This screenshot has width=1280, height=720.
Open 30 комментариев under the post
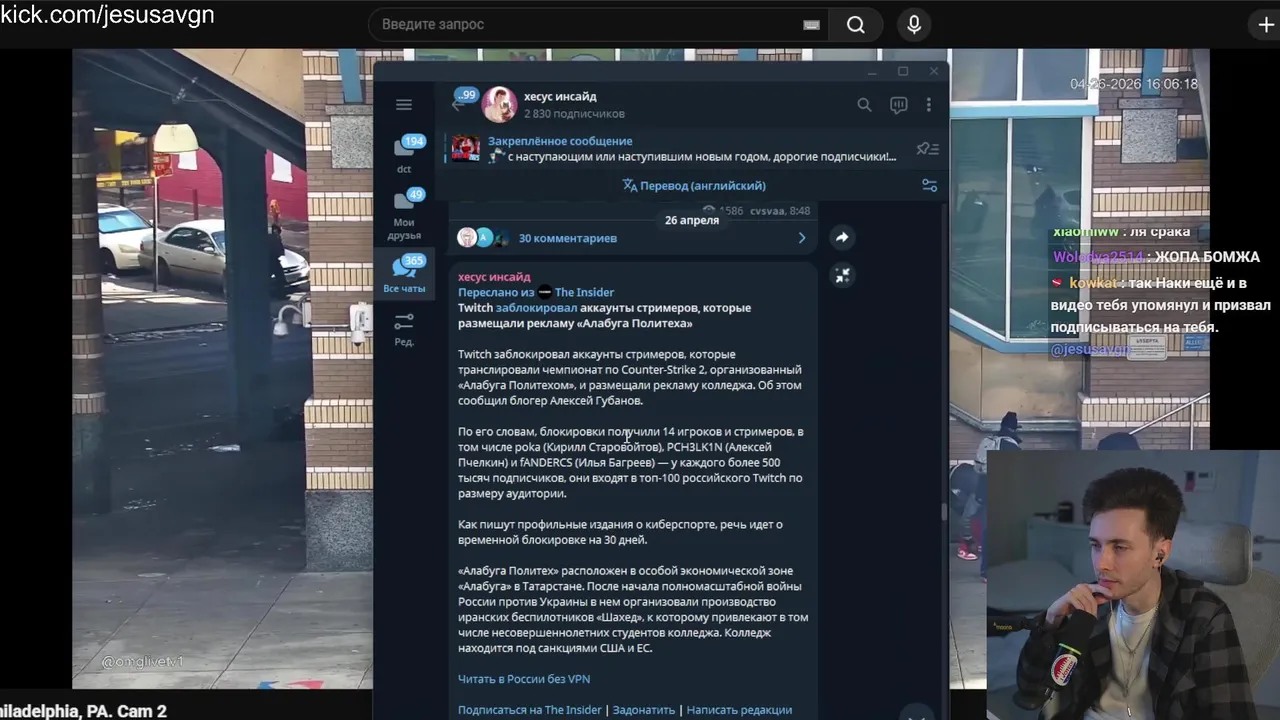pyautogui.click(x=567, y=238)
